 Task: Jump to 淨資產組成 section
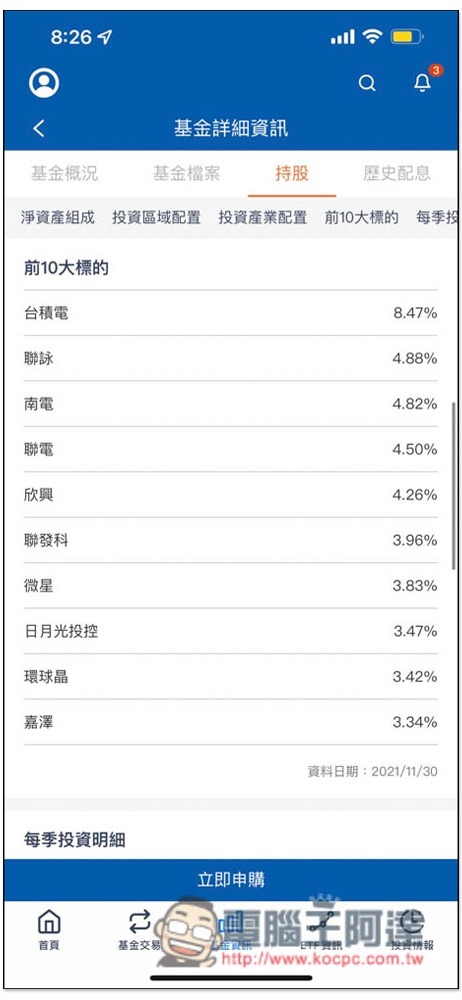point(57,217)
